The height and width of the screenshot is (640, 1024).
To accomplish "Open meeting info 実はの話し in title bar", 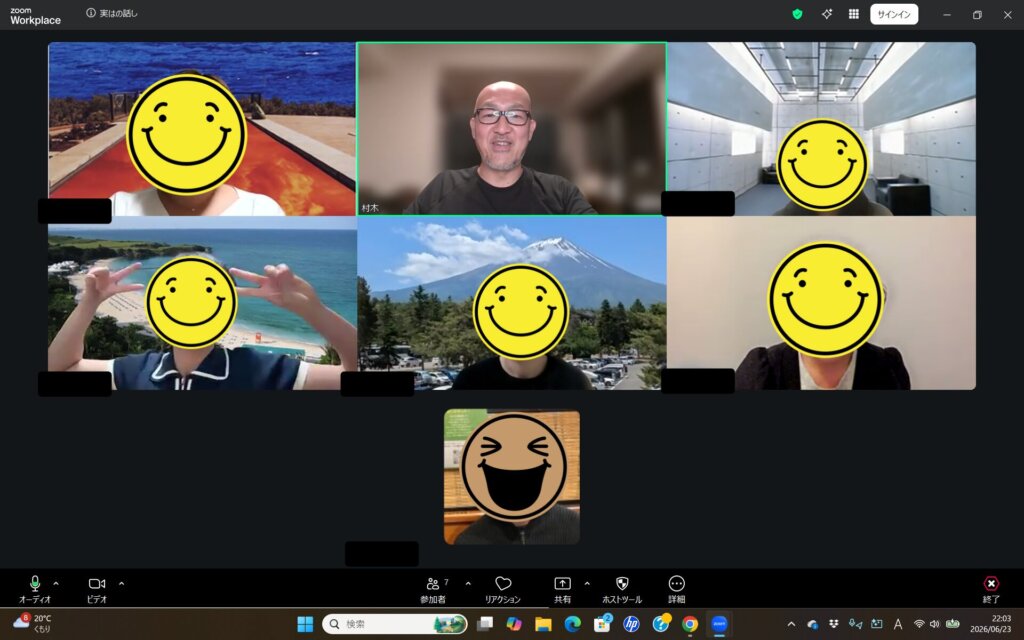I will pos(112,13).
